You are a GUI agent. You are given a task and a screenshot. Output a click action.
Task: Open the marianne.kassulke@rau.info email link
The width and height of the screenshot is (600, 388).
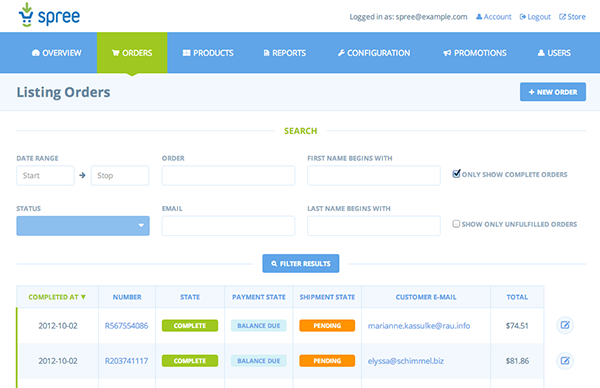pos(419,326)
